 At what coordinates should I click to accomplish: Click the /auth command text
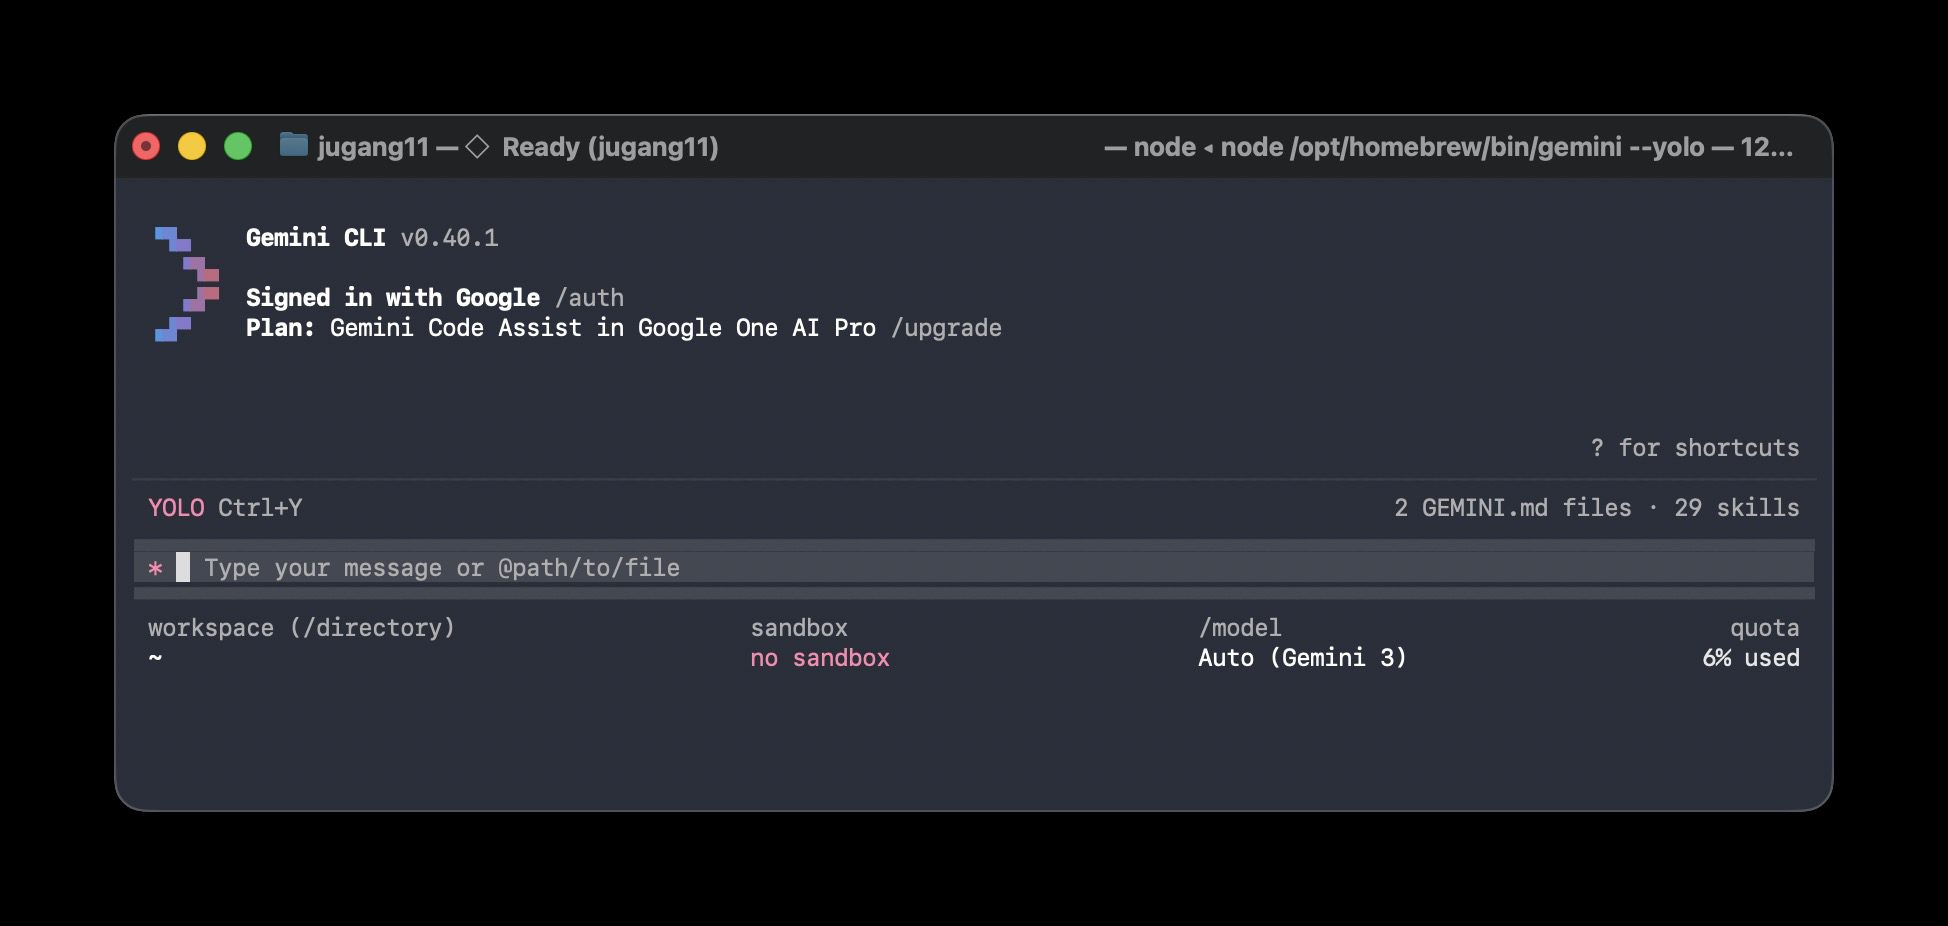point(590,298)
